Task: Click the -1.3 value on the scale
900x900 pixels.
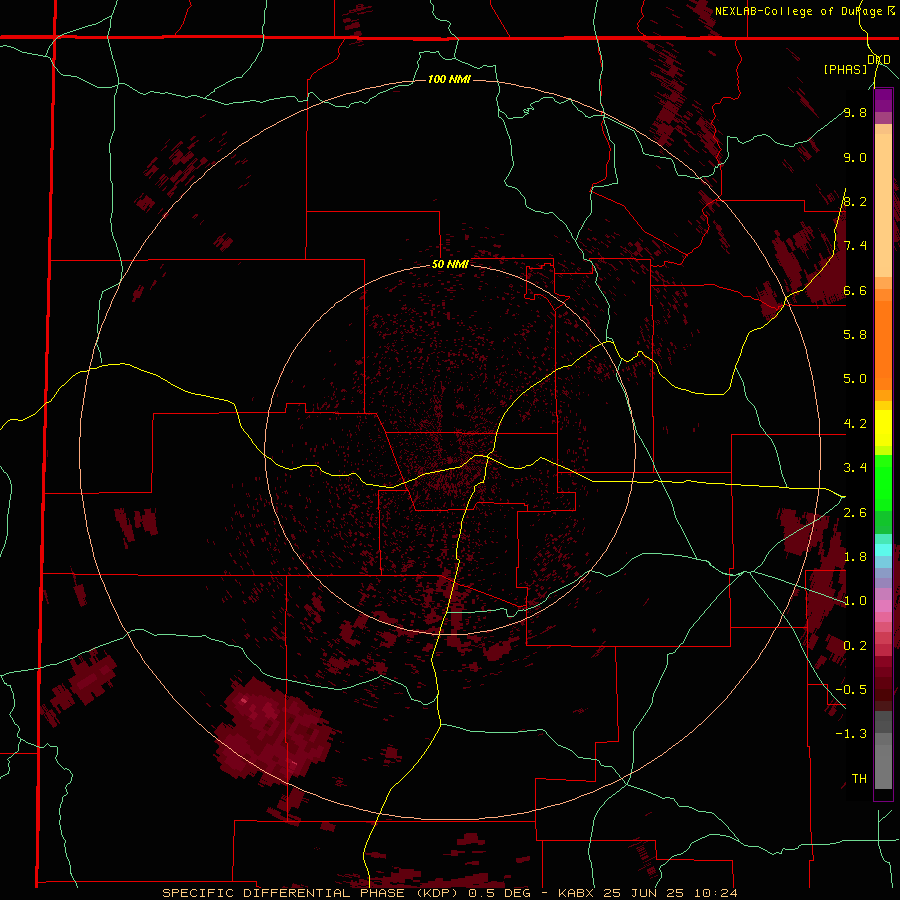Action: (x=851, y=734)
